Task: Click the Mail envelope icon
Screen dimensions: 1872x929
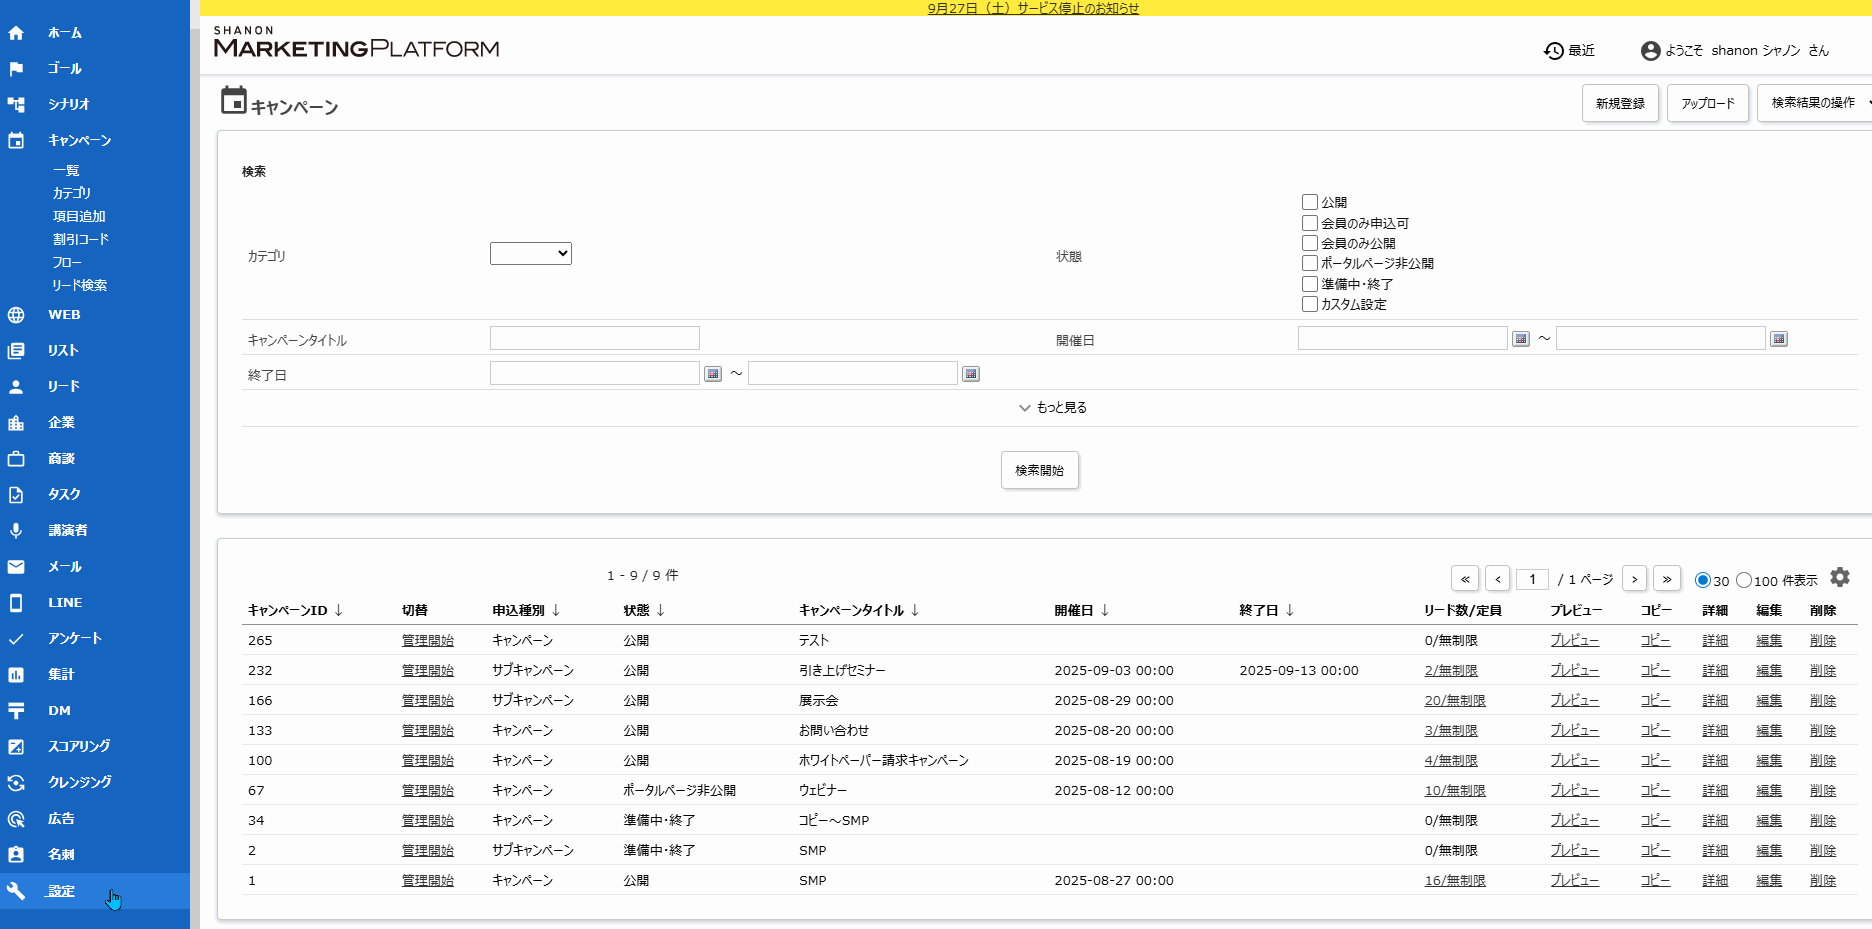Action: point(16,567)
